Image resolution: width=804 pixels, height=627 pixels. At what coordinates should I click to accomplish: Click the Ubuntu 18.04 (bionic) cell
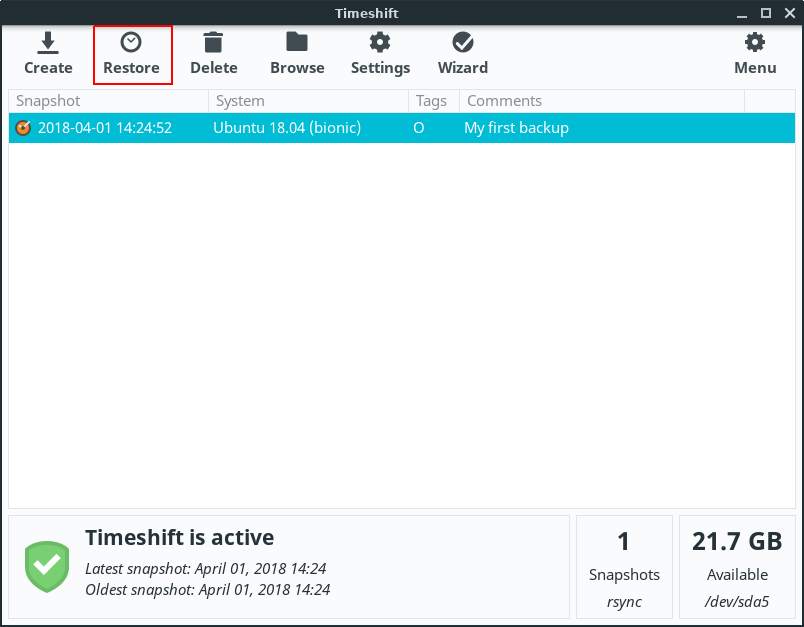(287, 128)
